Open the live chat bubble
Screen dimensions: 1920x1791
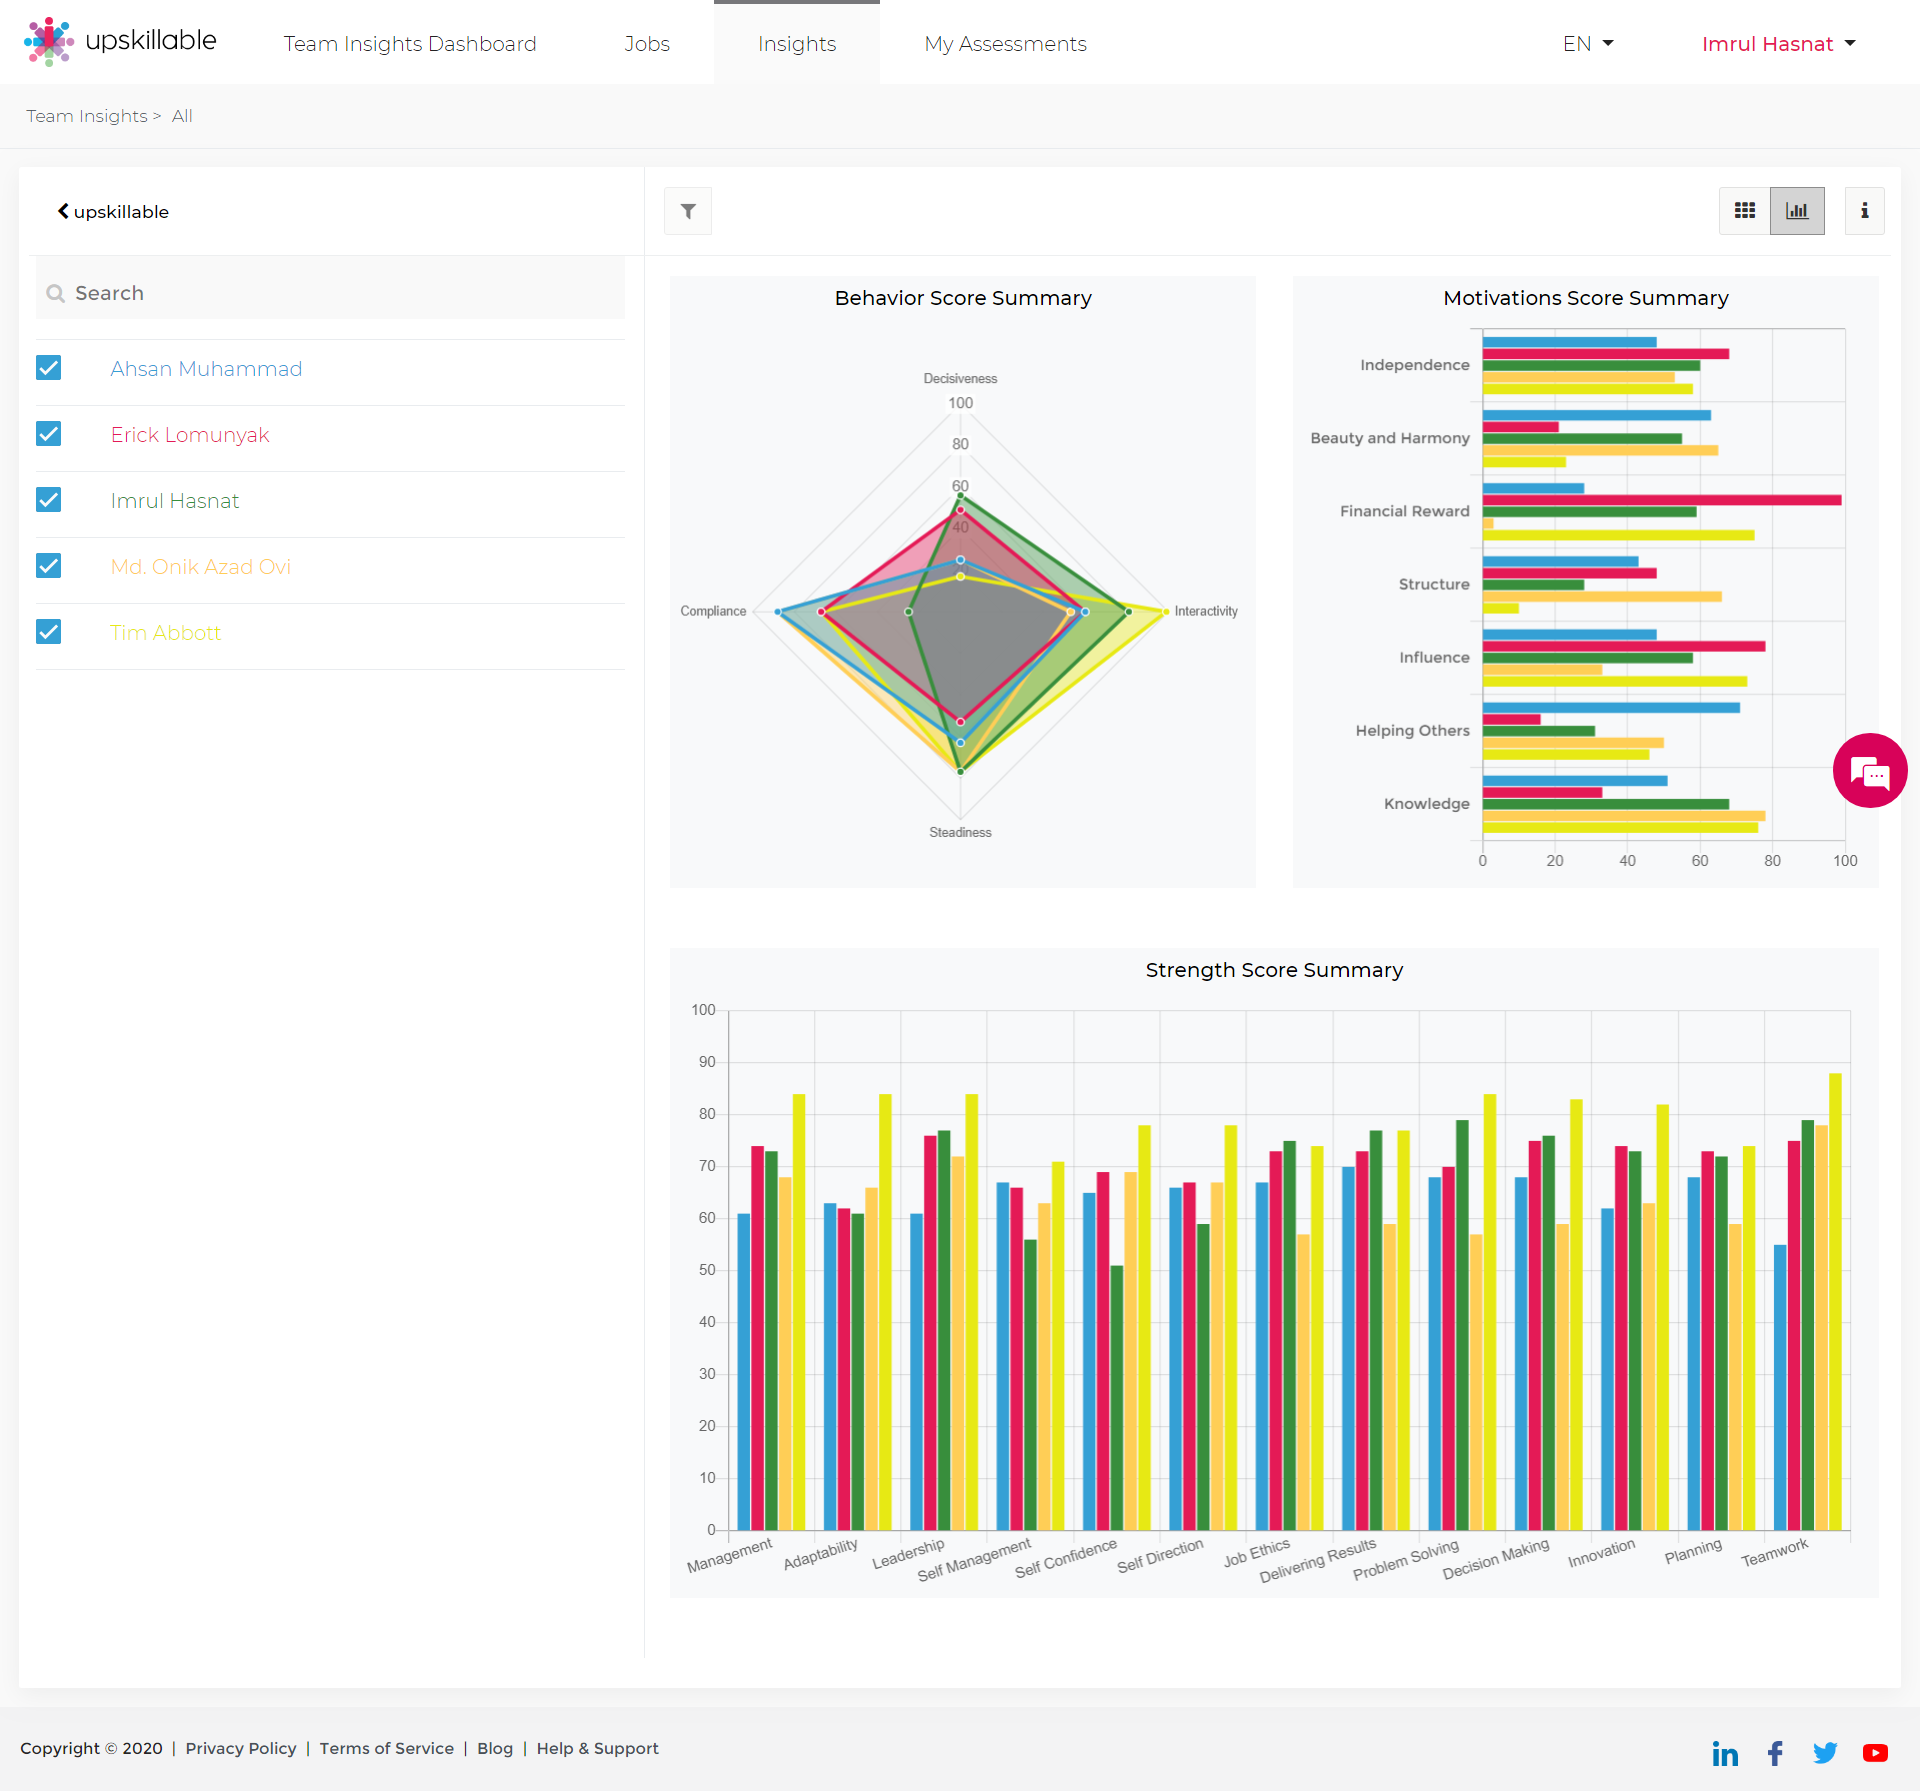click(x=1869, y=771)
